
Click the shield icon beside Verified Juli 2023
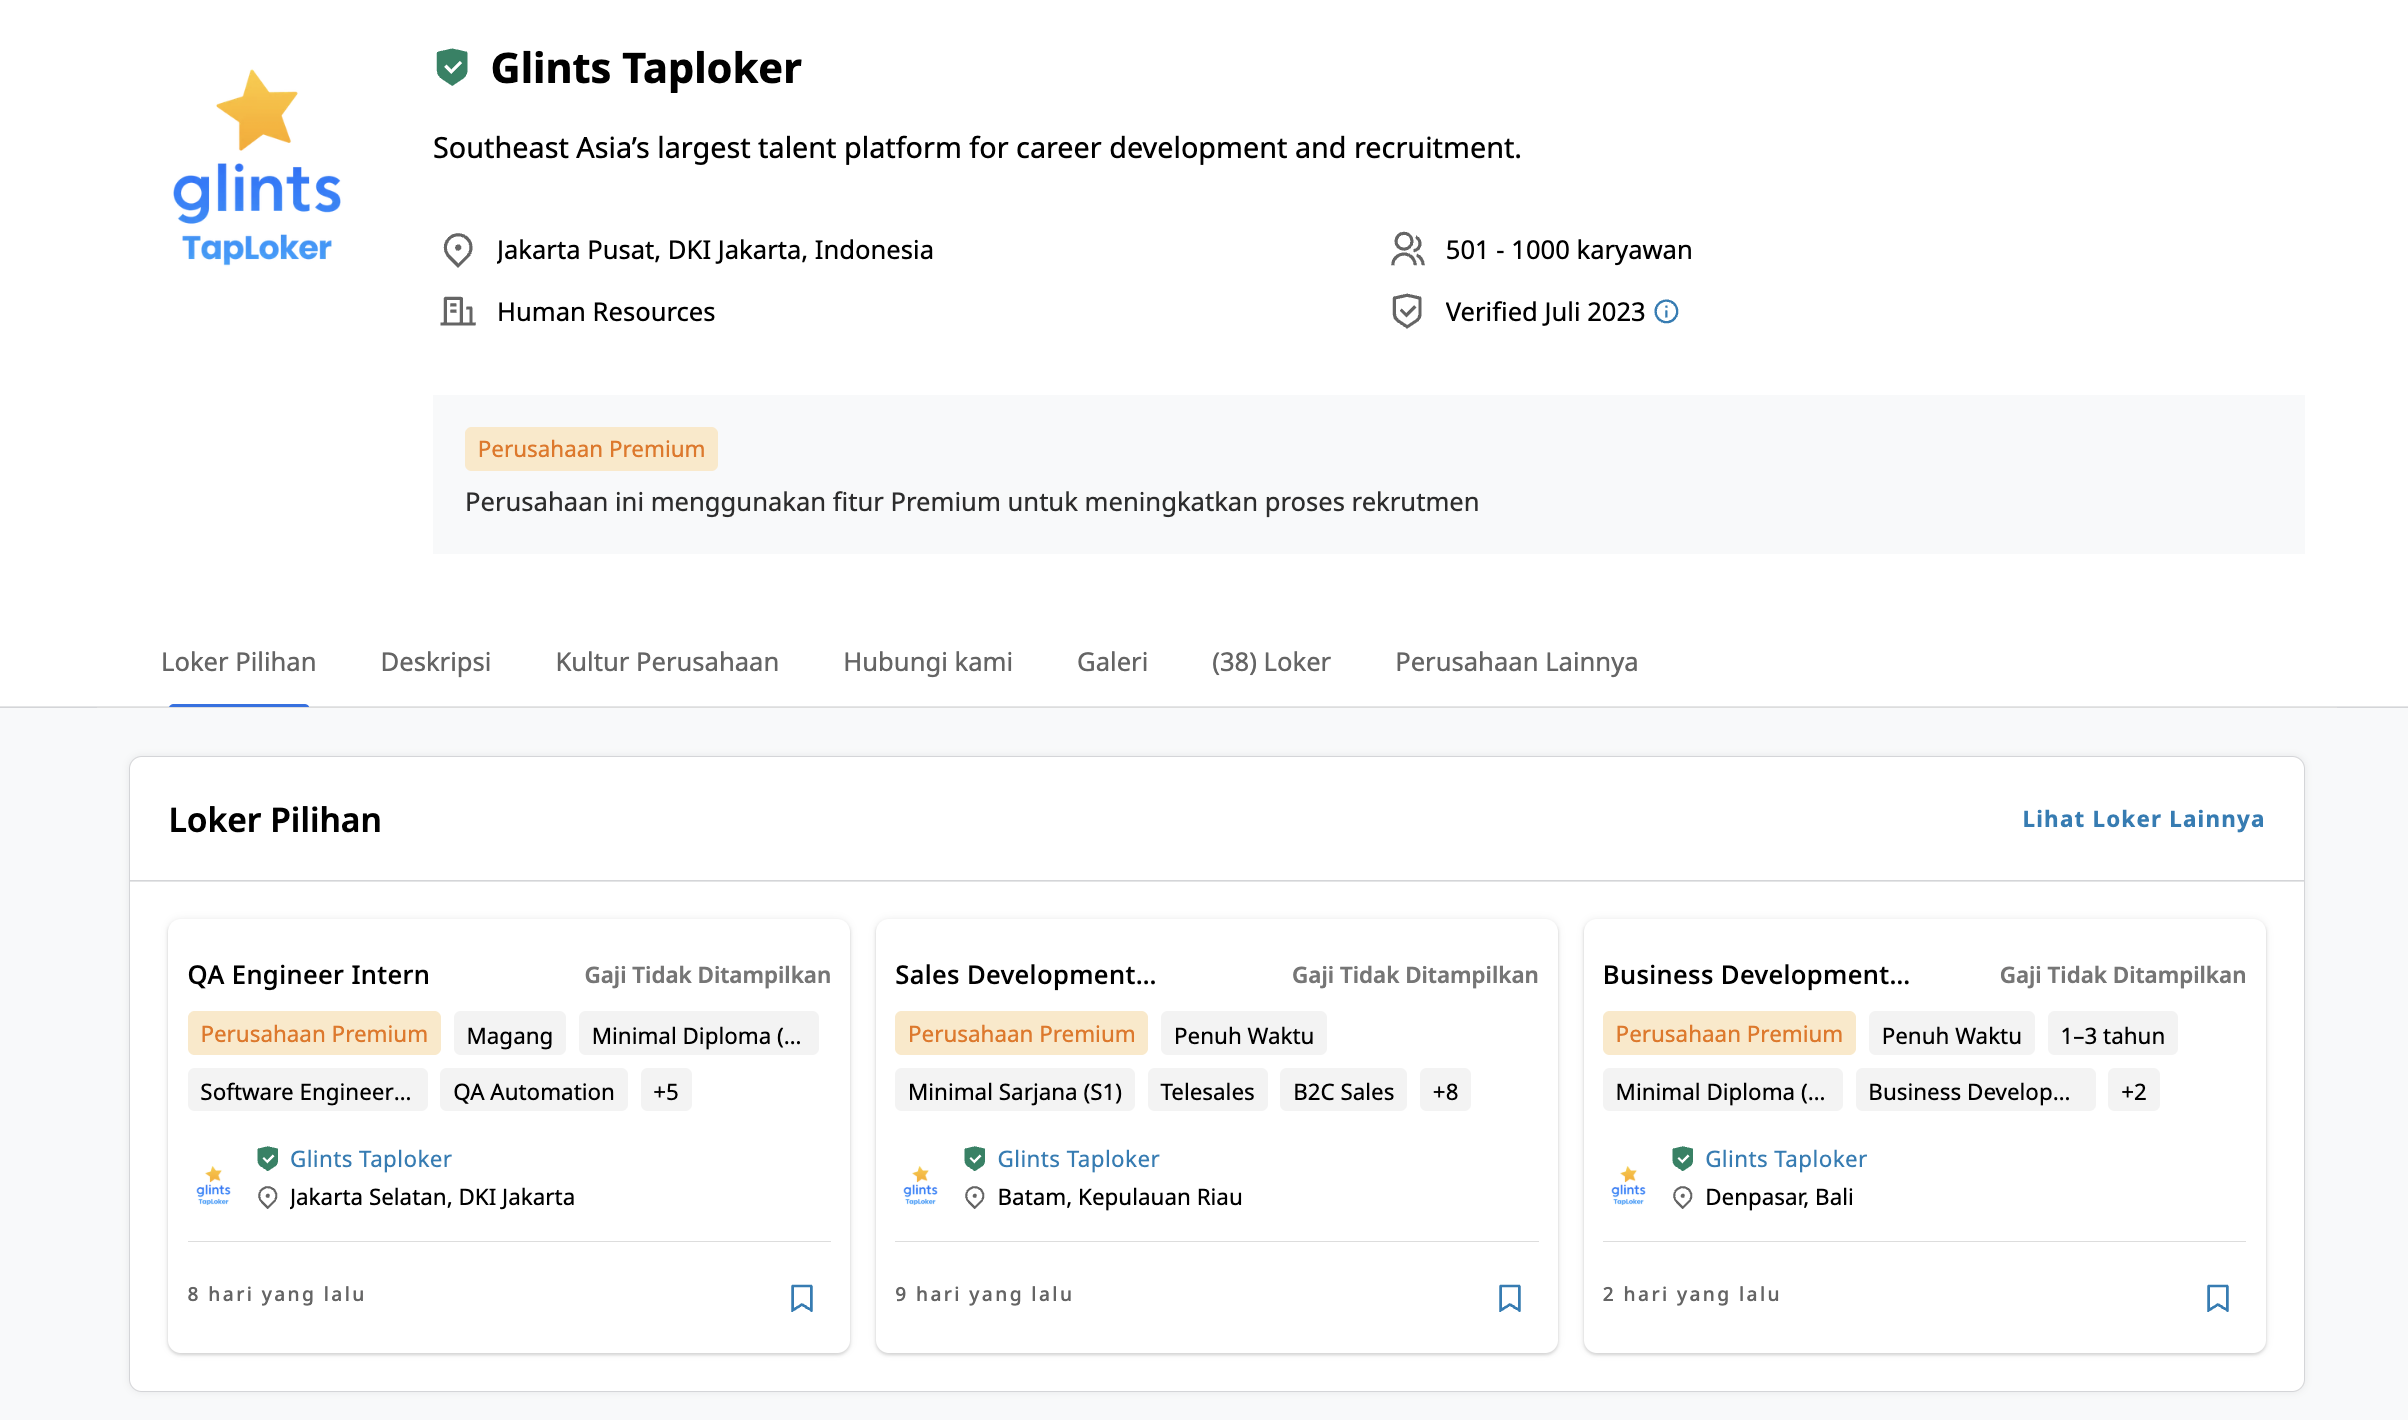(1407, 312)
